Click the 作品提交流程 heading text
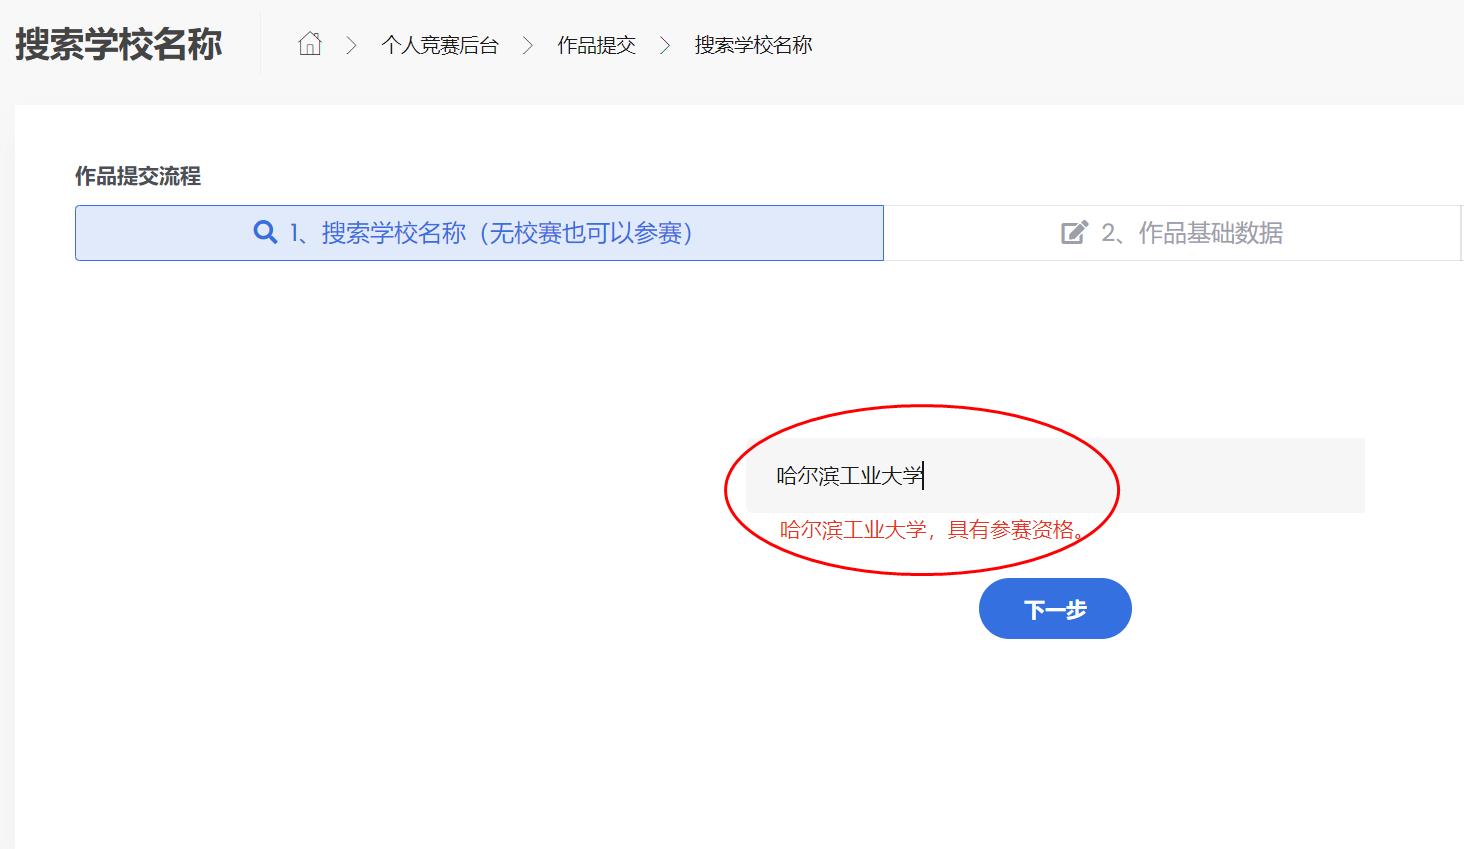This screenshot has width=1464, height=849. [138, 176]
